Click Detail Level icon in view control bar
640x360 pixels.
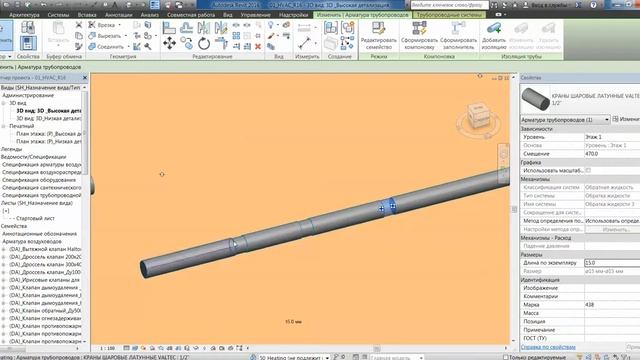[x=127, y=348]
